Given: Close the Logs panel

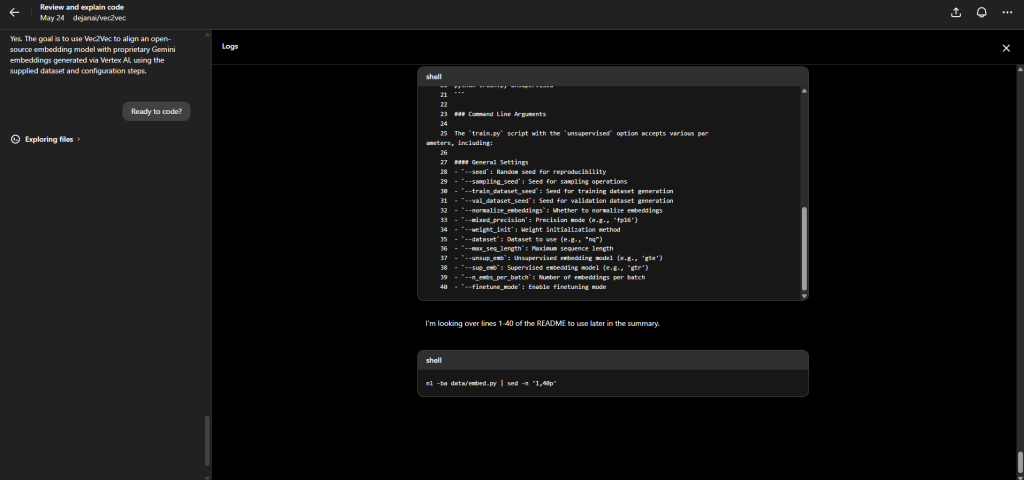Looking at the screenshot, I should tap(1006, 48).
